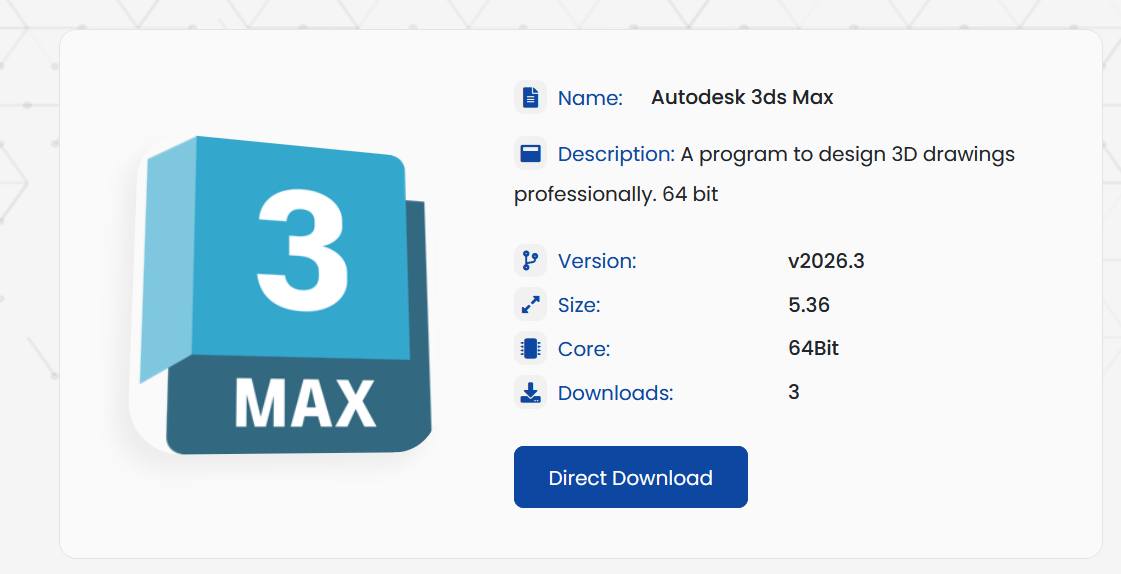Click the version value 'v2026.3'
The image size is (1121, 574).
826,261
